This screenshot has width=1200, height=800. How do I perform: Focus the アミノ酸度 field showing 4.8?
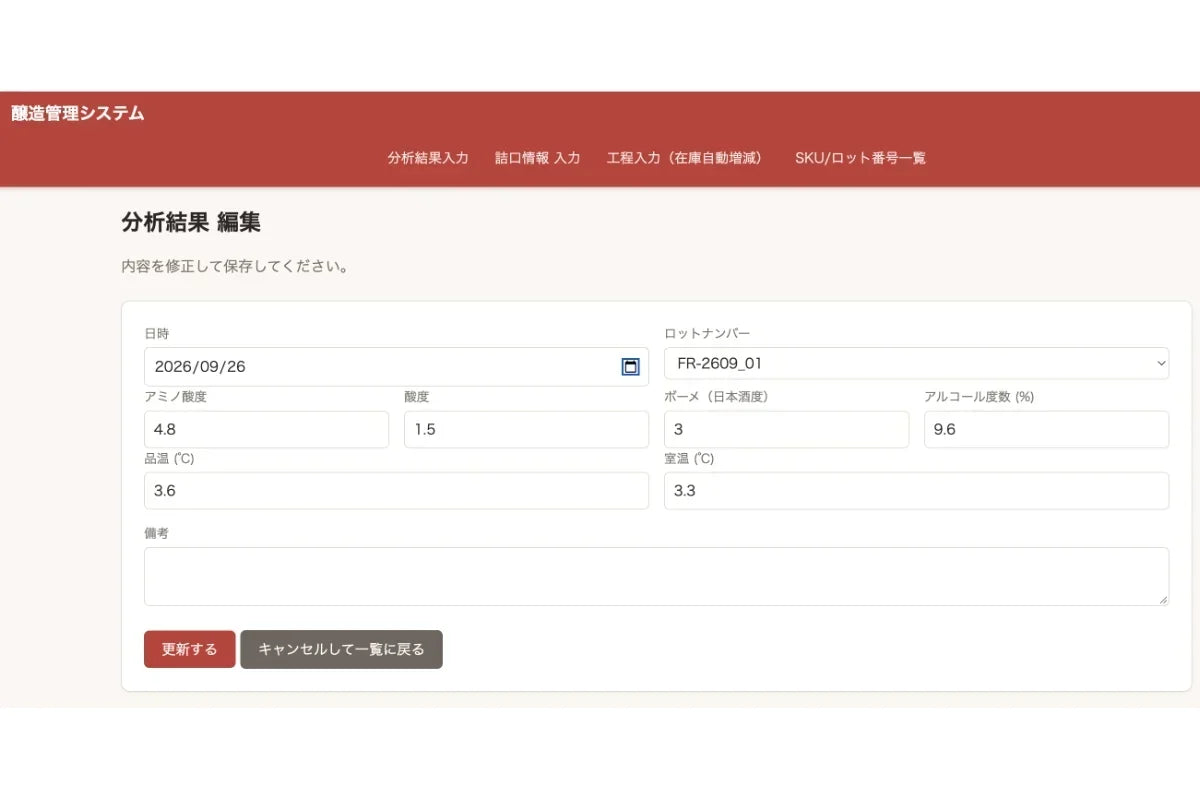click(266, 429)
